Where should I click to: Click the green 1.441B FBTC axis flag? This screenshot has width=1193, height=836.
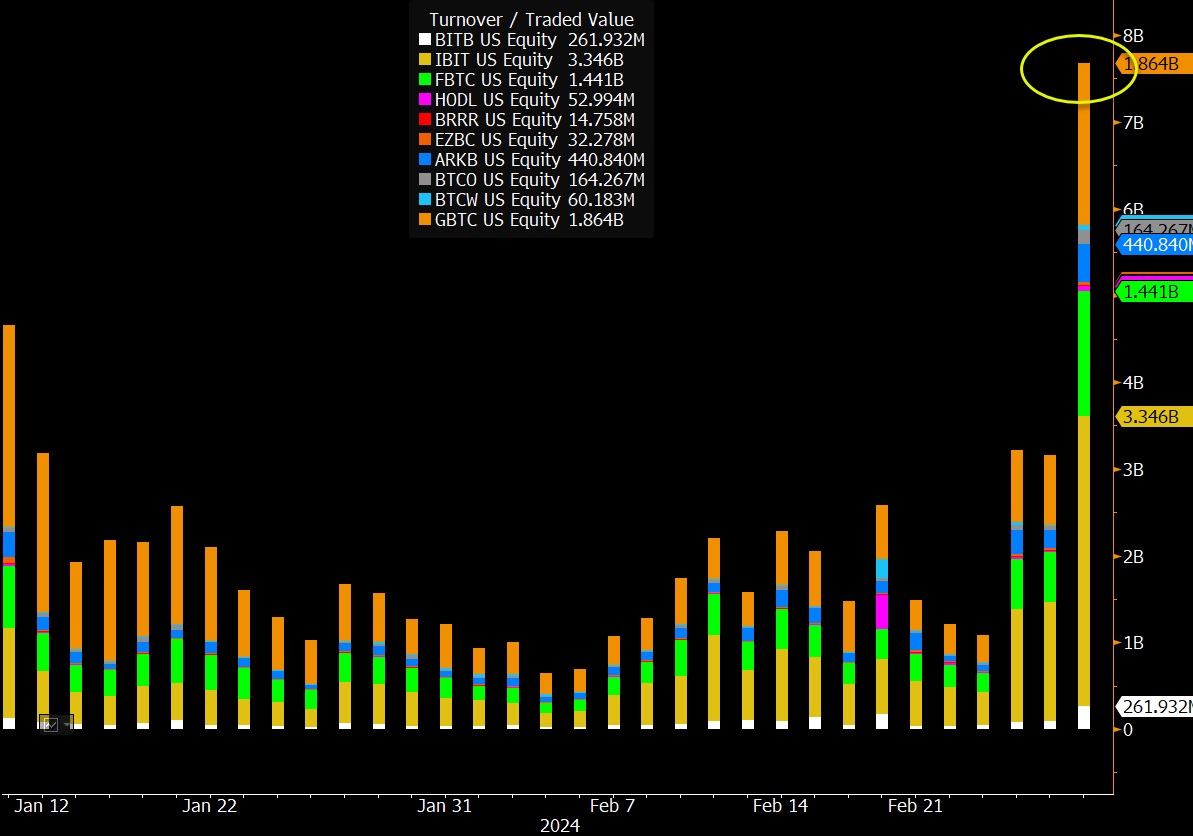tap(1150, 291)
